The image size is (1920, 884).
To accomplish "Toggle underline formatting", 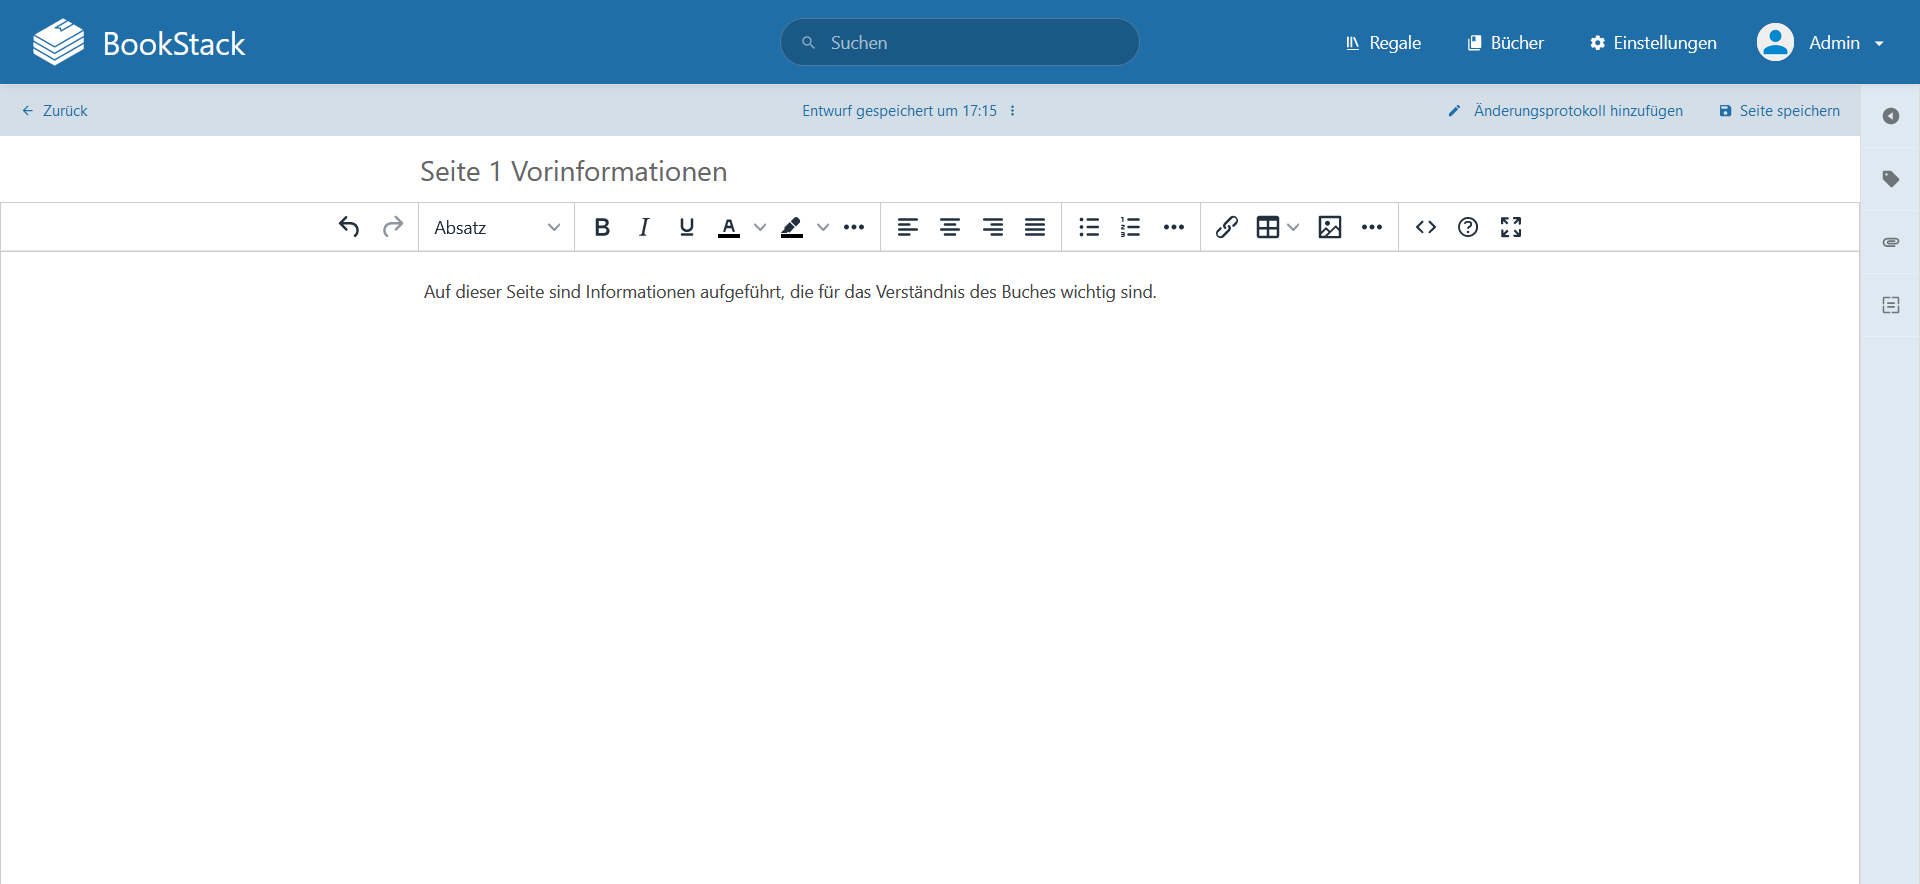I will click(686, 227).
